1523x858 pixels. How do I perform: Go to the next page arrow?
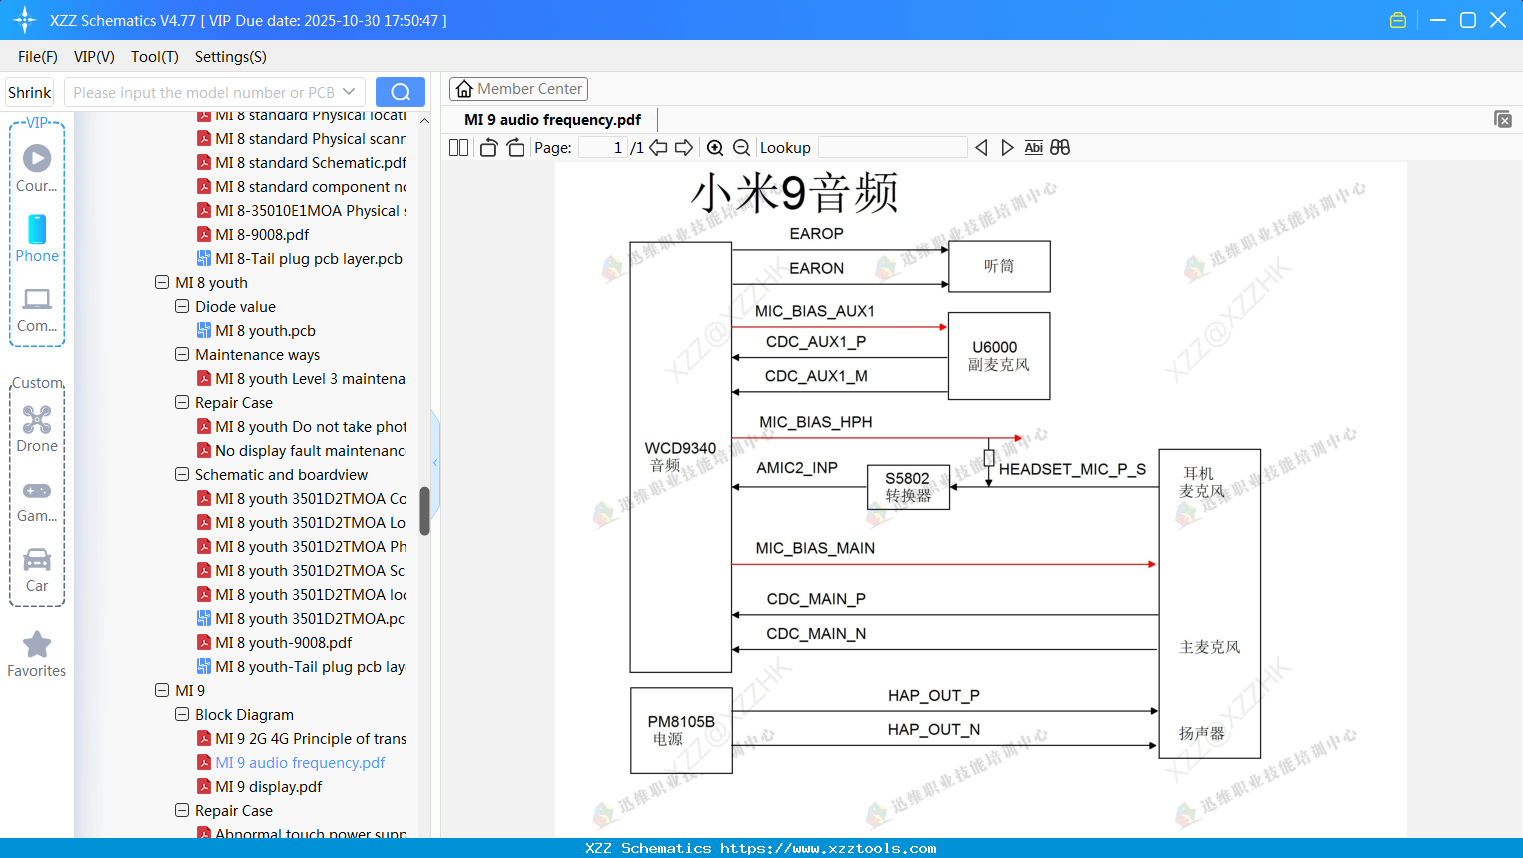(x=684, y=147)
